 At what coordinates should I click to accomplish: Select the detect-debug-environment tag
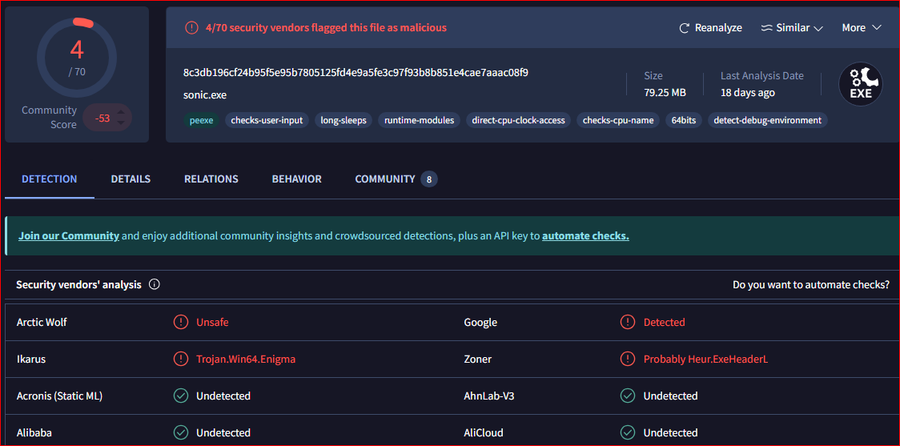click(x=768, y=120)
